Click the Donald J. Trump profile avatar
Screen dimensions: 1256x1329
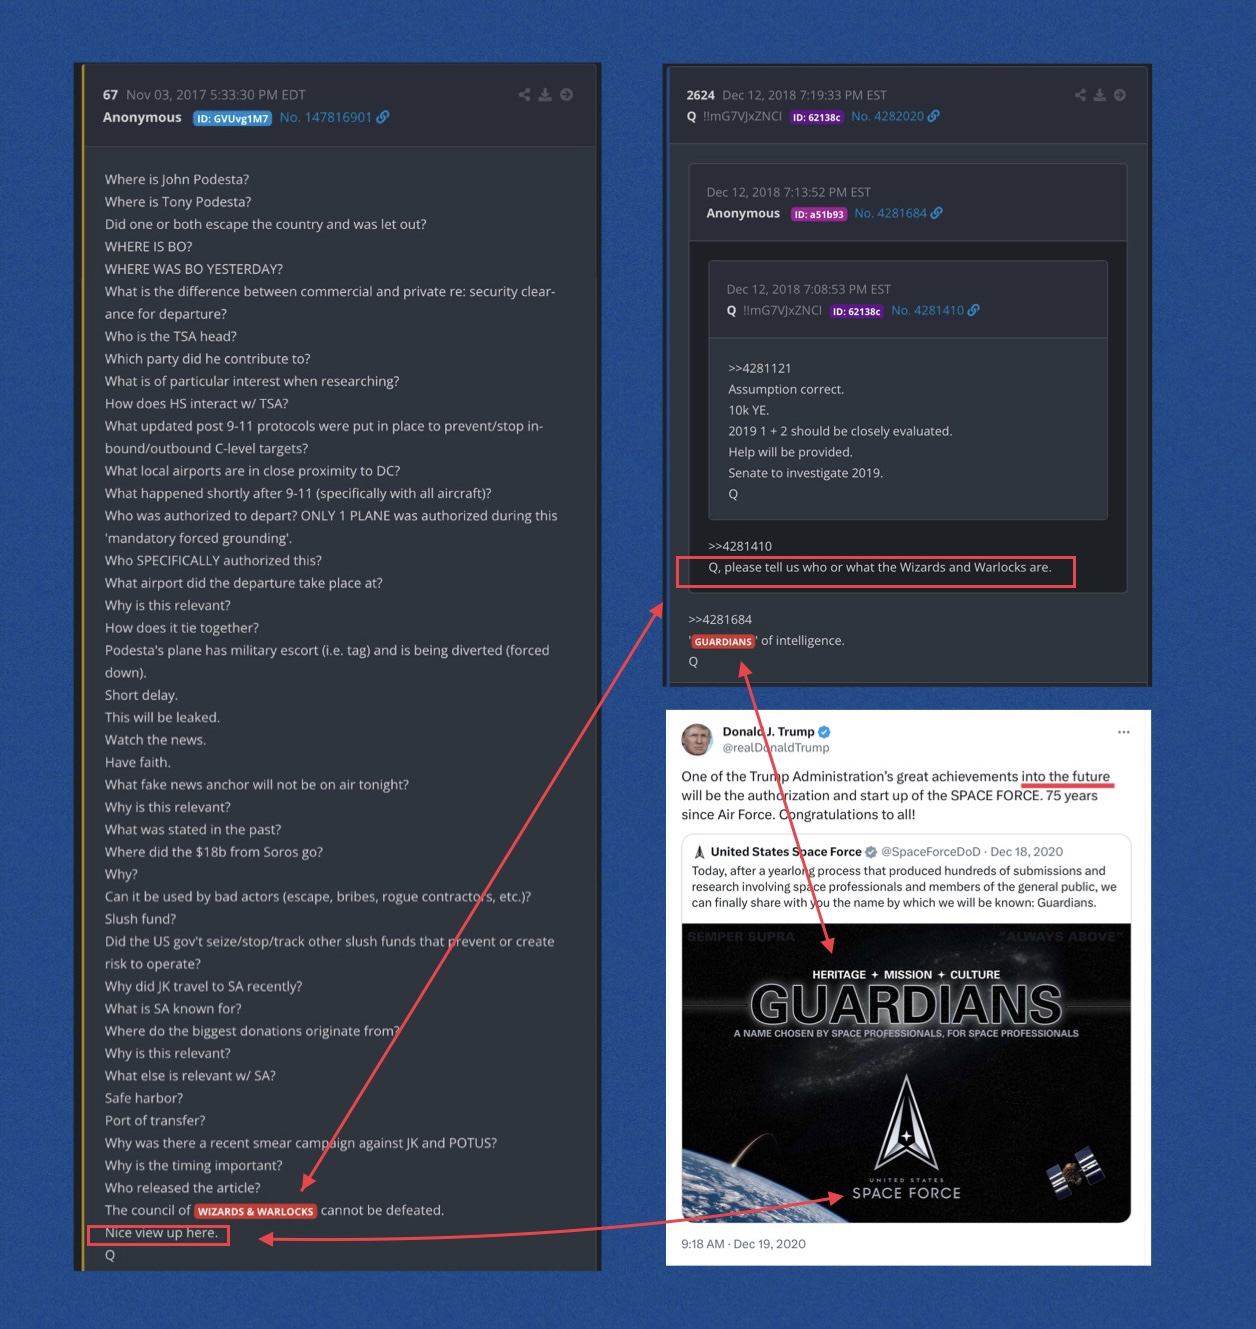pos(697,740)
